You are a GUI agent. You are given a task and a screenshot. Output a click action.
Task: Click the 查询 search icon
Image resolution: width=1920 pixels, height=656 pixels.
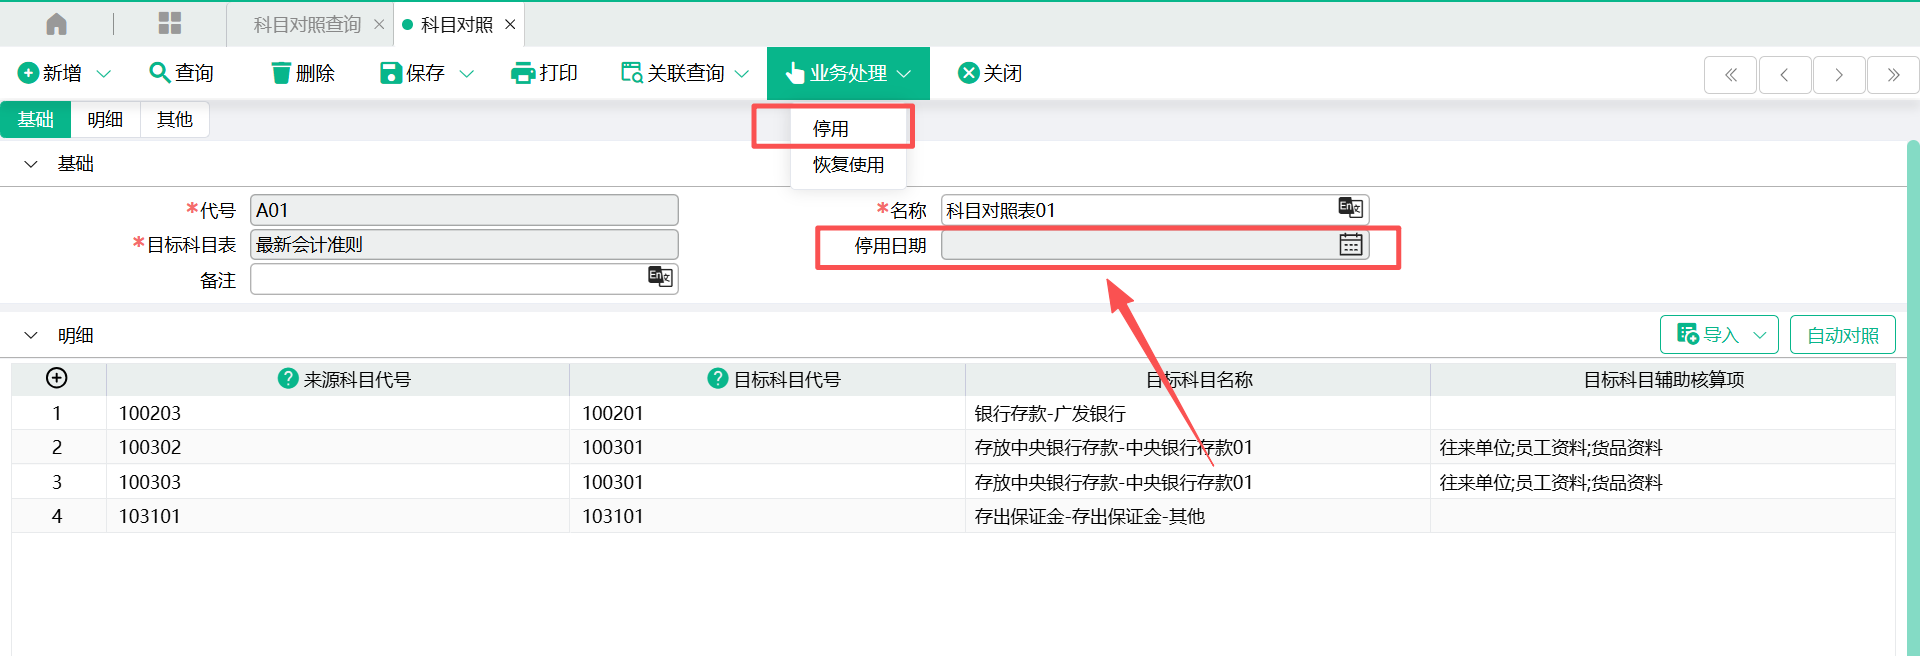coord(159,73)
